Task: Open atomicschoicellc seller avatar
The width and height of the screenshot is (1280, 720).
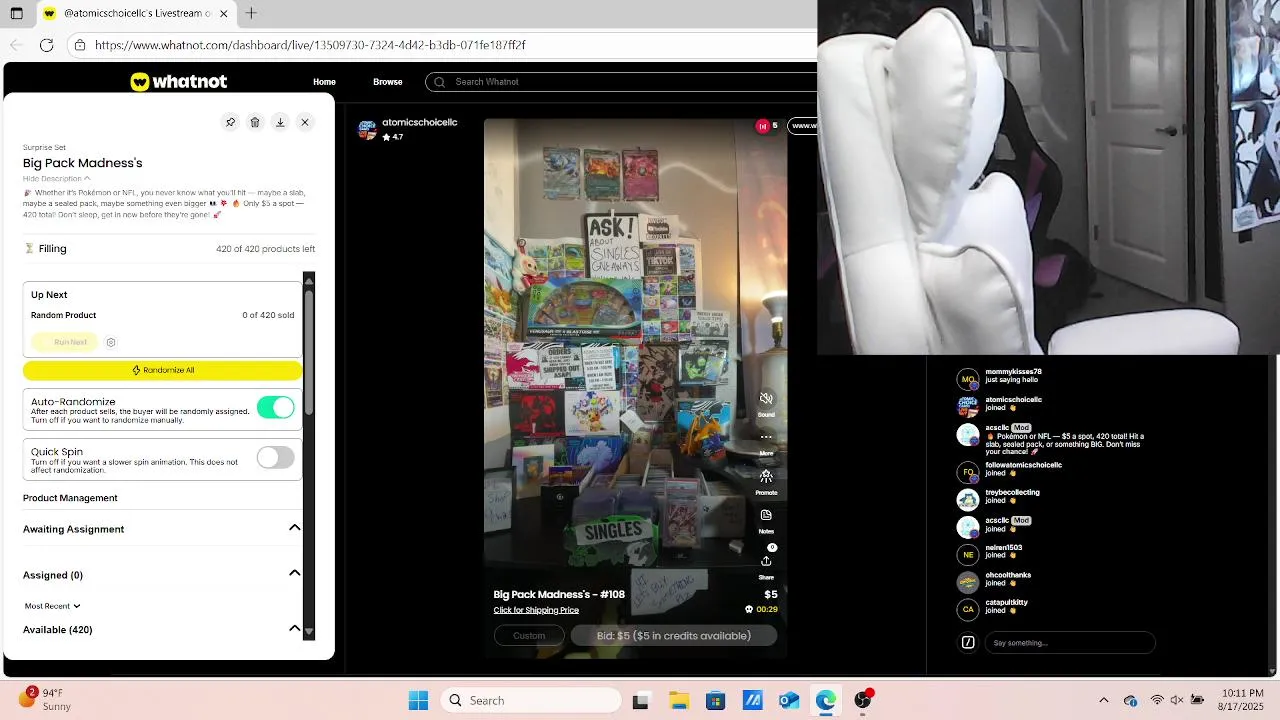Action: (x=367, y=129)
